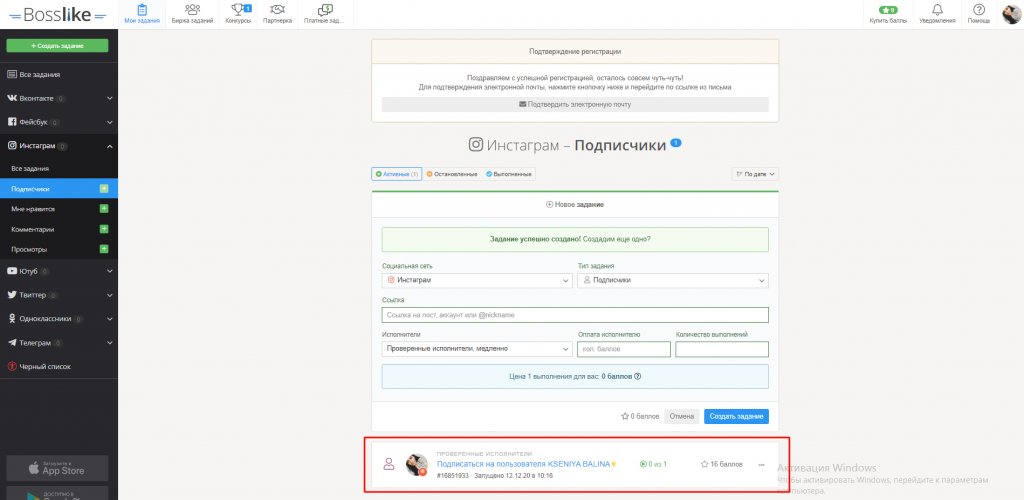
Task: Expand Вконтакте sidebar section
Action: [x=59, y=99]
